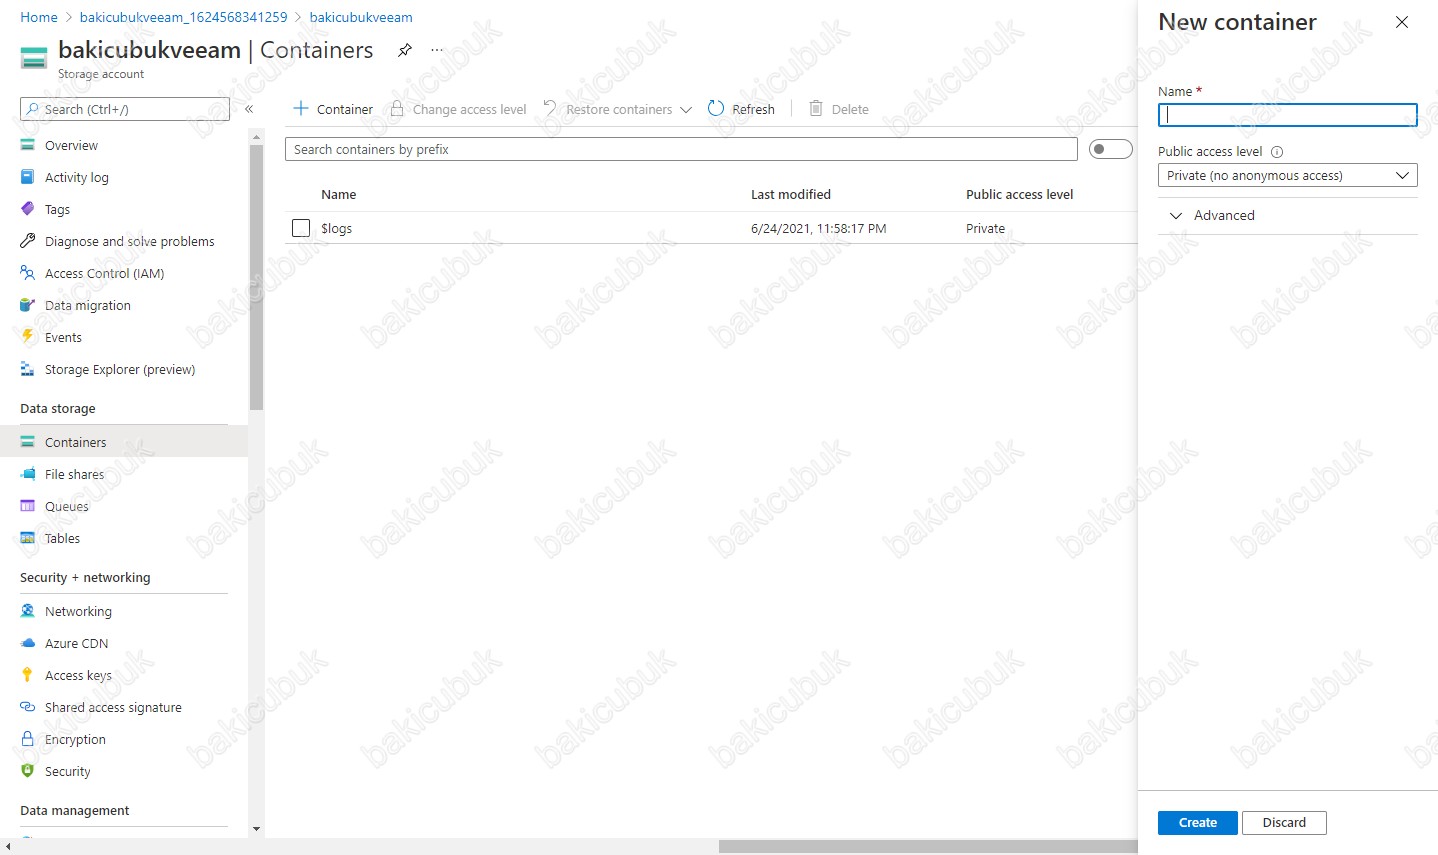Tick the $logs container checkbox
This screenshot has width=1438, height=855.
click(x=301, y=228)
